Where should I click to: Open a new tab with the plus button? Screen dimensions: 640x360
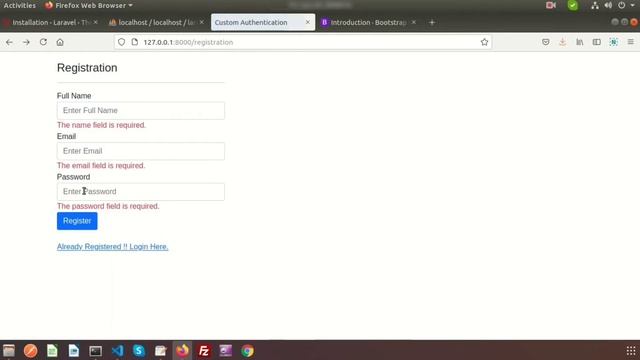click(432, 22)
